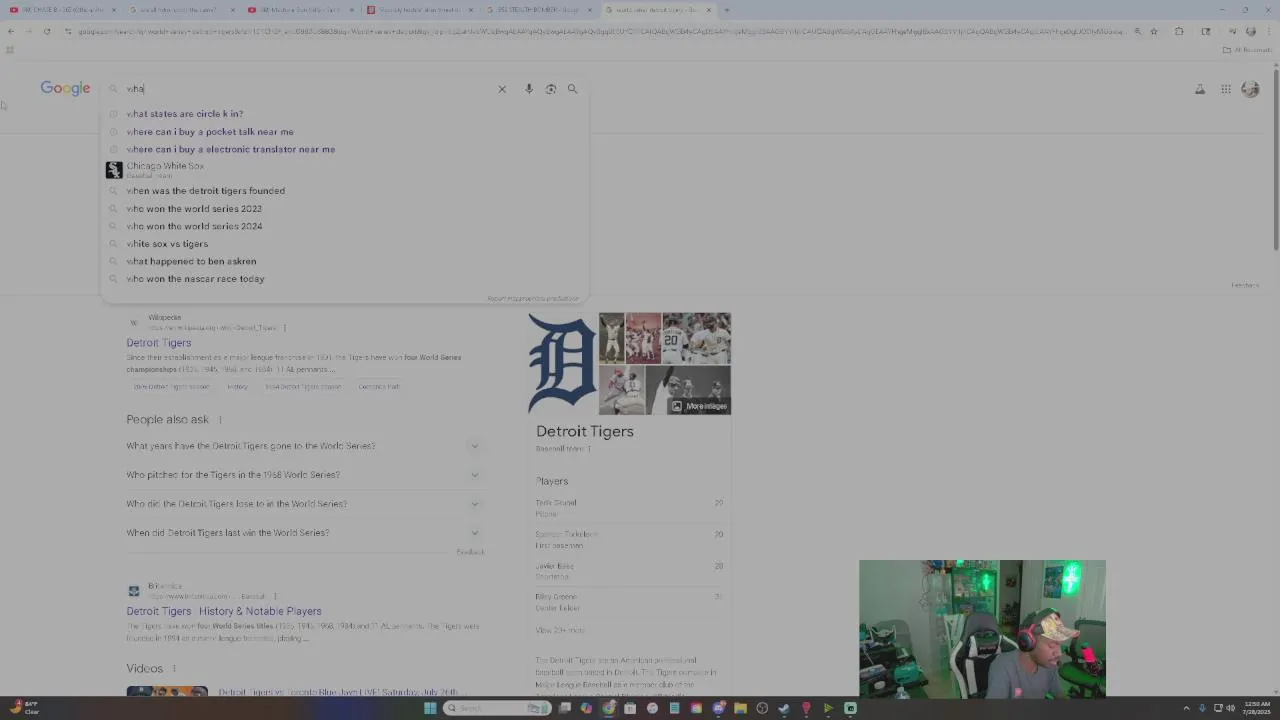Open Chrome from the taskbar
This screenshot has height=720, width=1280.
pos(608,708)
